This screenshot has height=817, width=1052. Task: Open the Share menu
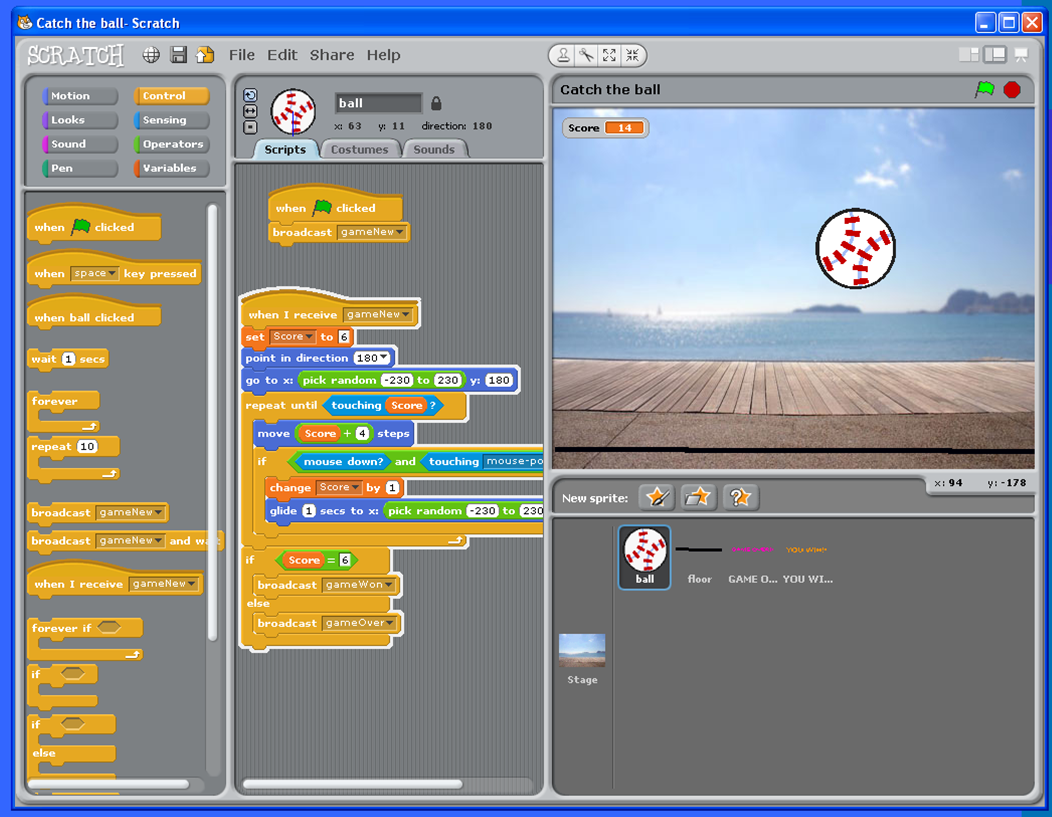pyautogui.click(x=331, y=55)
